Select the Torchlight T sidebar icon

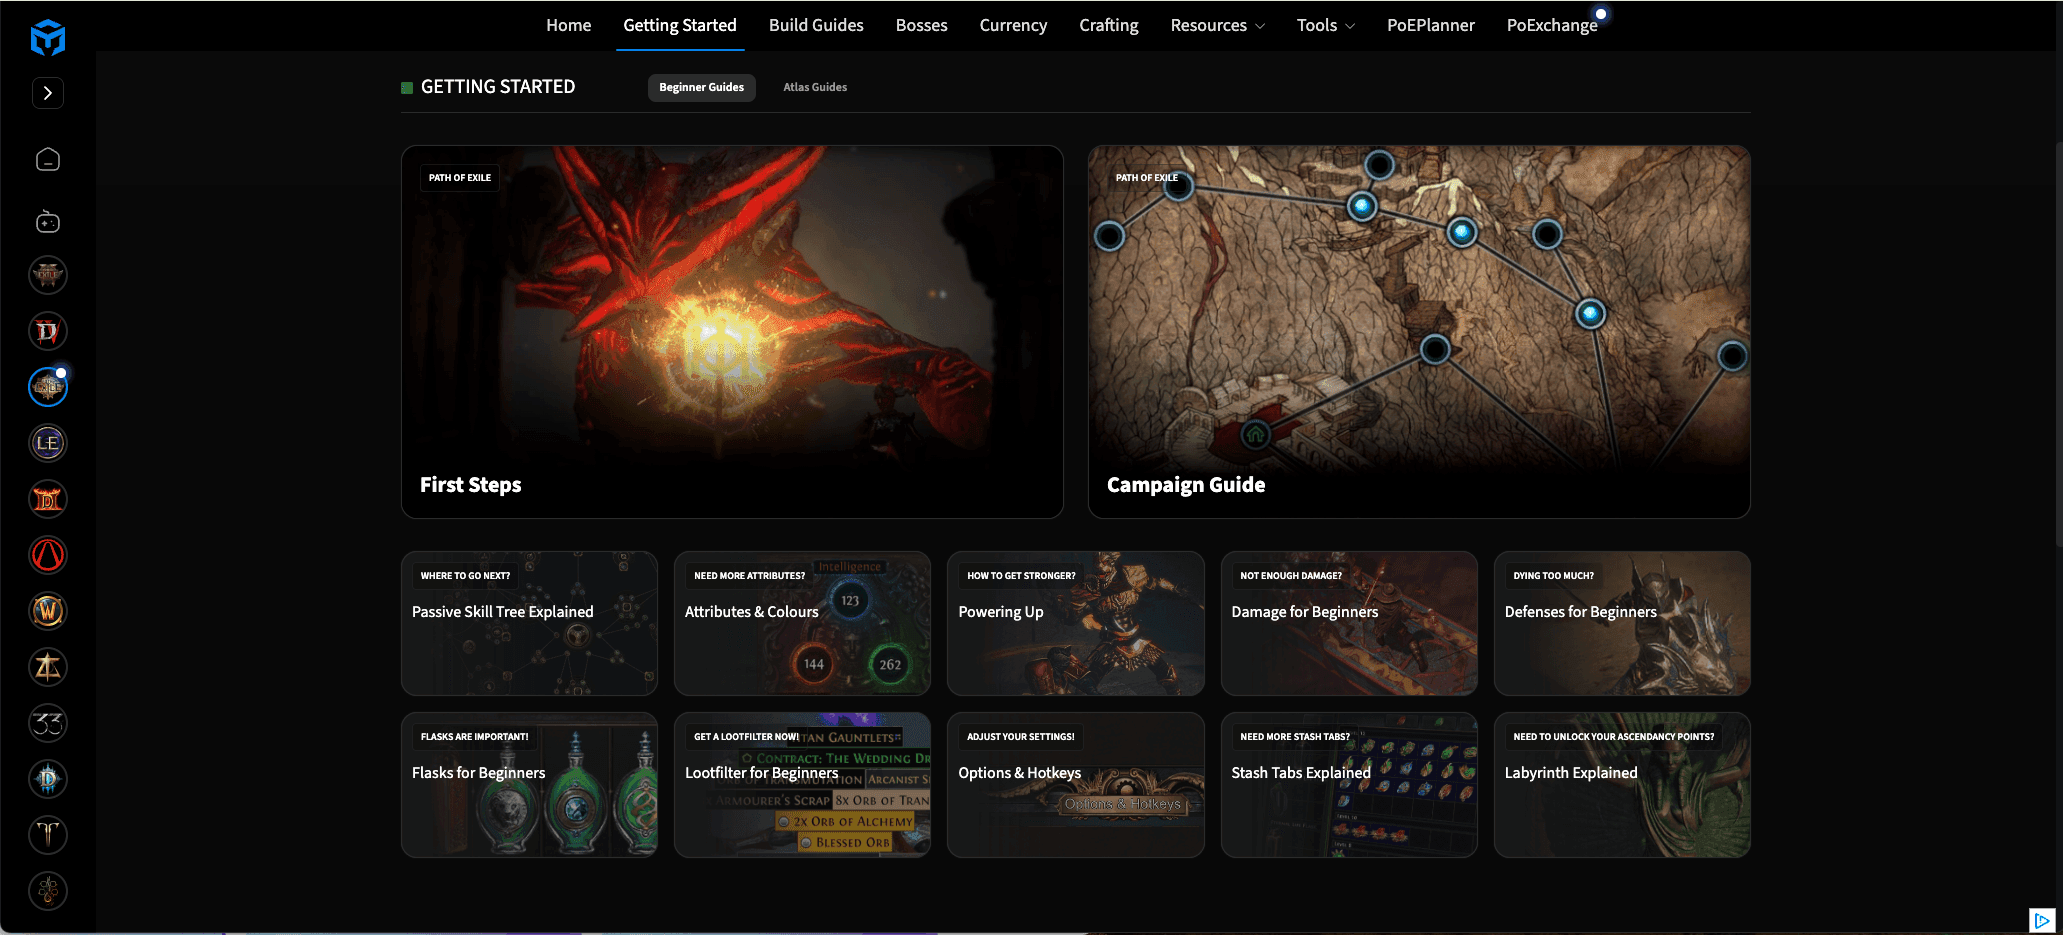tap(48, 835)
